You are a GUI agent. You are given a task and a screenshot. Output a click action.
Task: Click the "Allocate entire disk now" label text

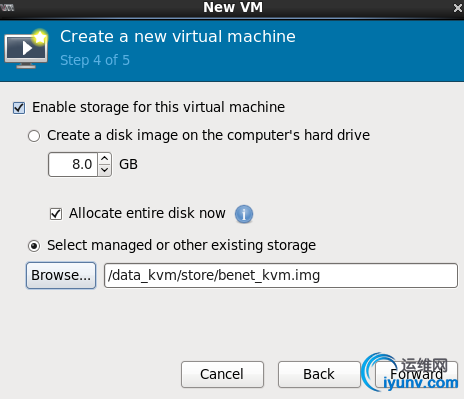[147, 213]
